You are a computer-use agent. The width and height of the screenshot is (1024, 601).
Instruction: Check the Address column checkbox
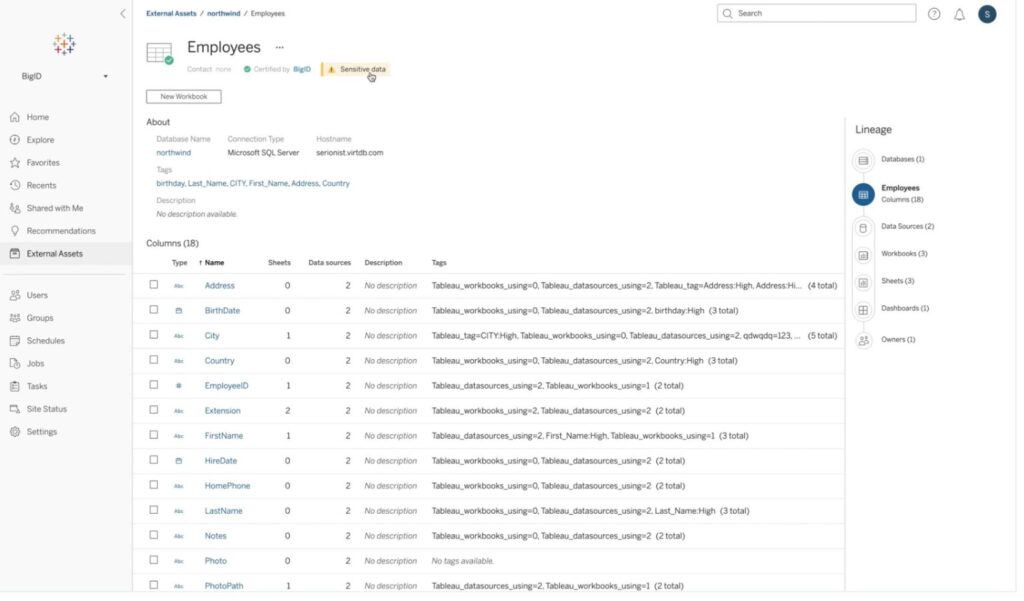154,285
